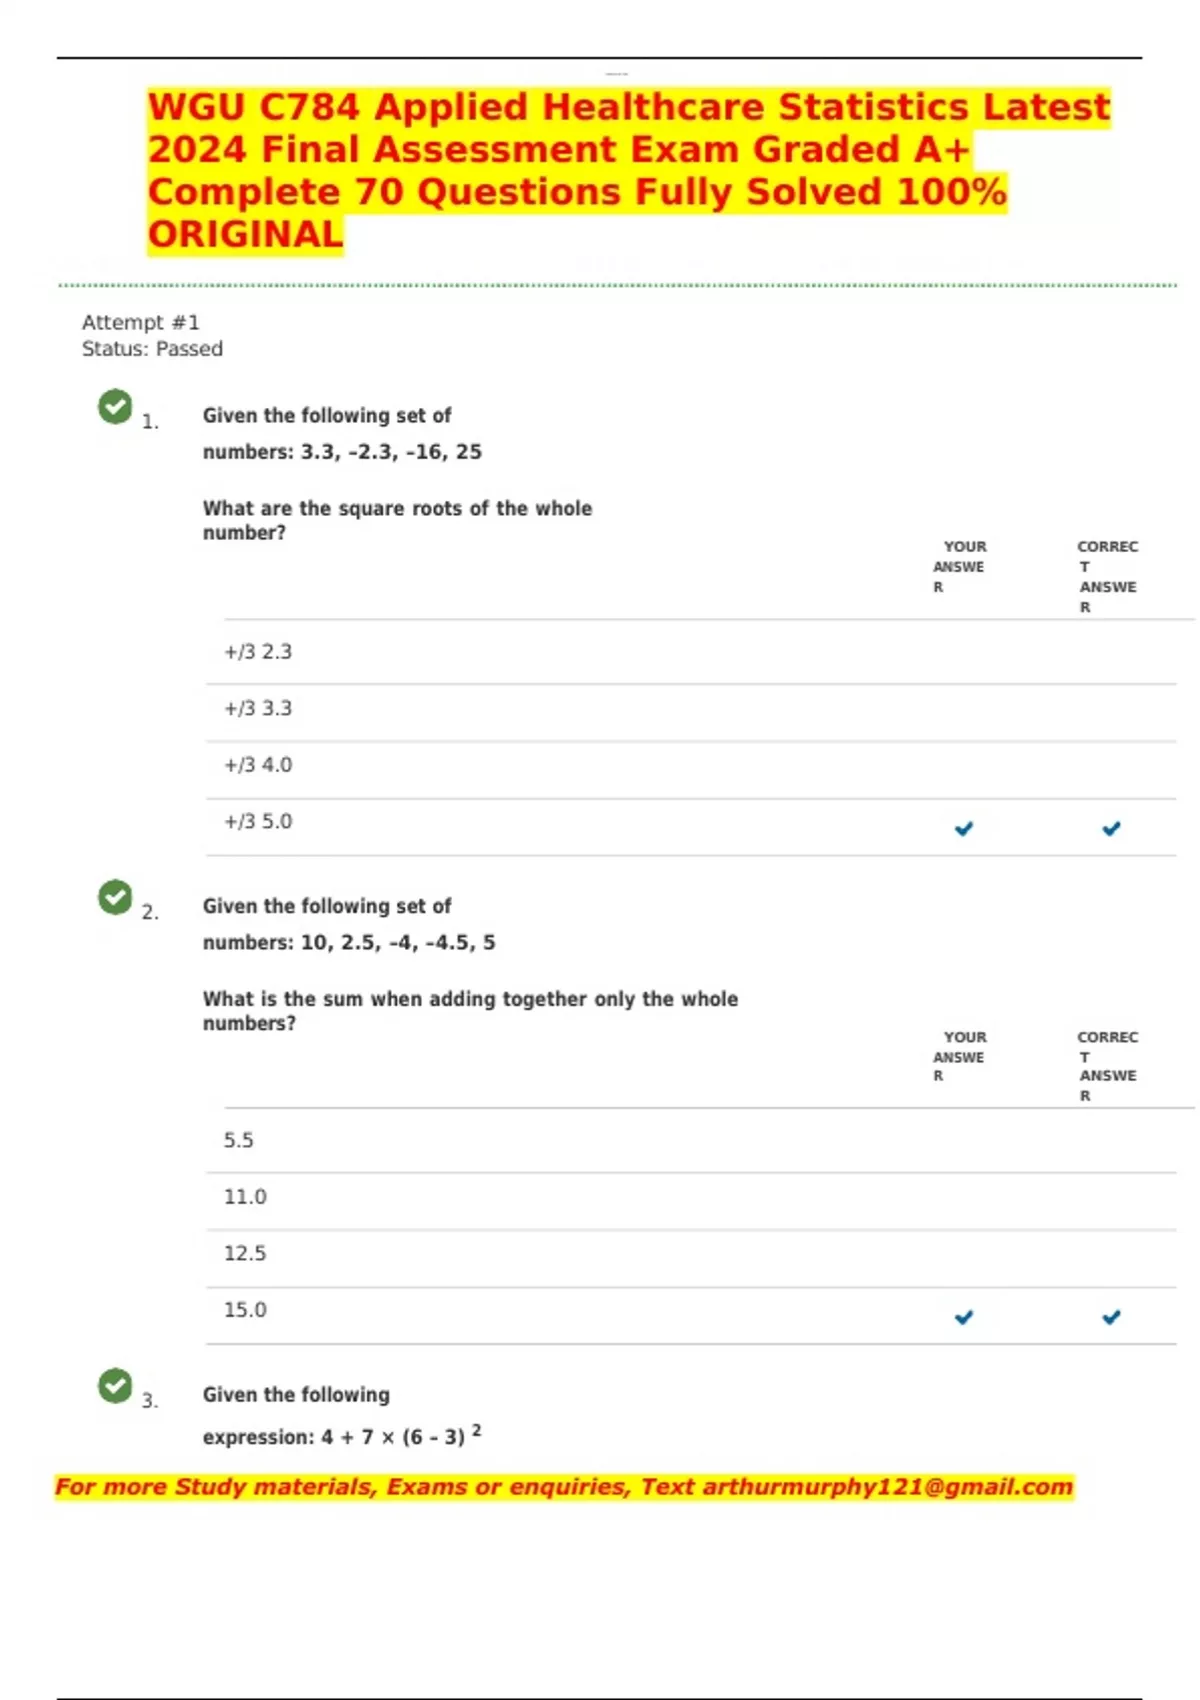The height and width of the screenshot is (1700, 1200).
Task: Choose the 12.5 answer option
Action: pyautogui.click(x=245, y=1254)
